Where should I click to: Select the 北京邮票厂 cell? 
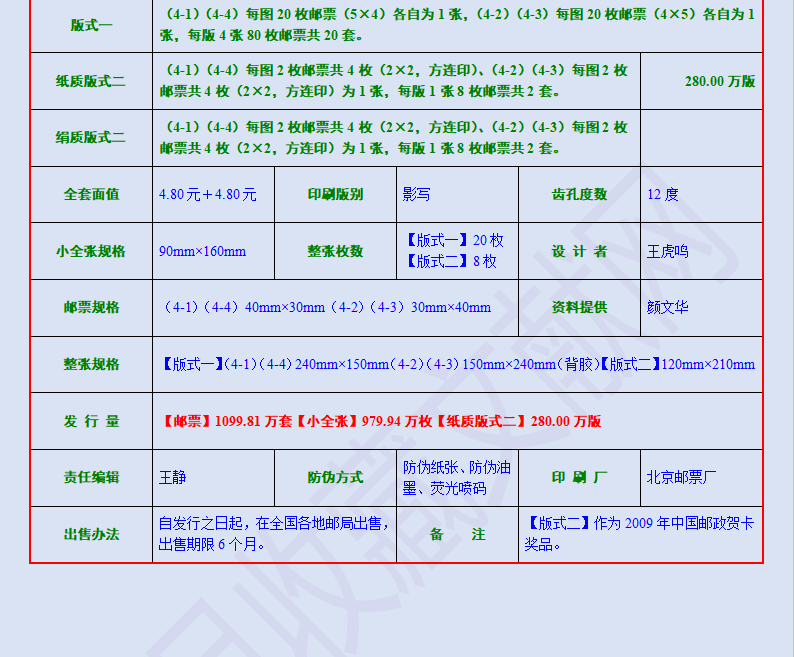pos(682,477)
